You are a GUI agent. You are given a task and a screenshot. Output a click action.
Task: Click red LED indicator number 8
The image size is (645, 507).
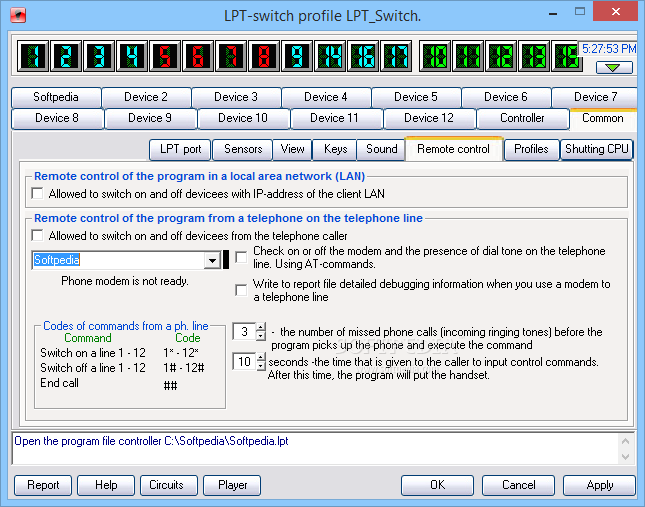(x=264, y=56)
